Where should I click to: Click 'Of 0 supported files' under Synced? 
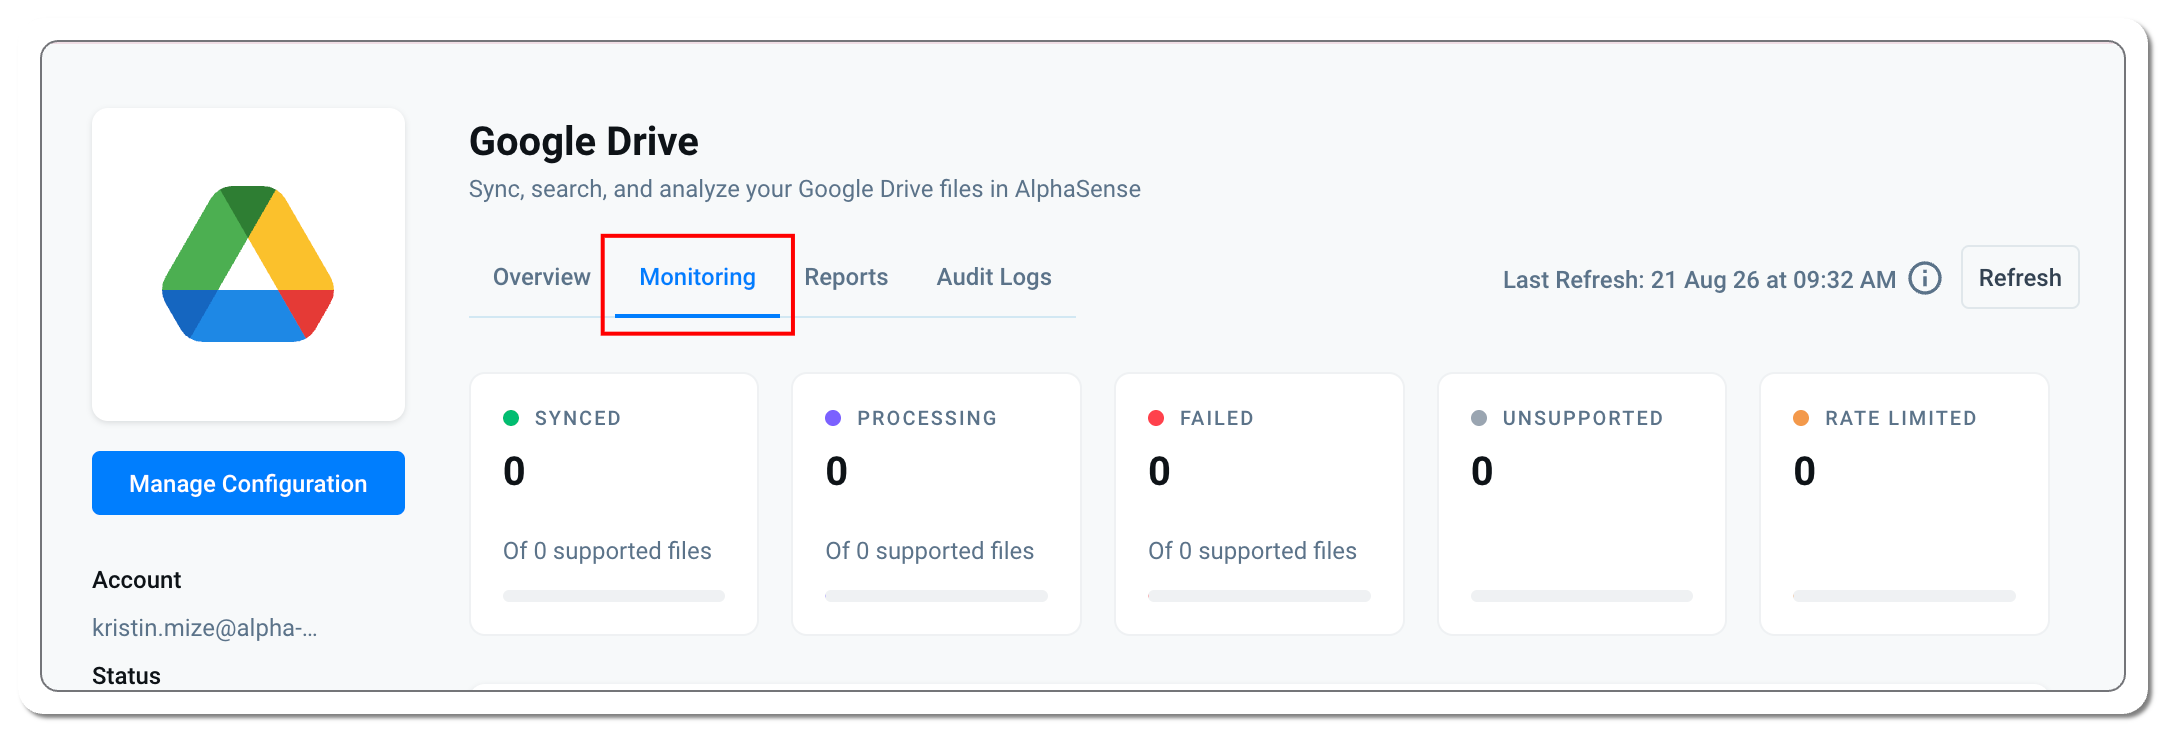click(607, 551)
